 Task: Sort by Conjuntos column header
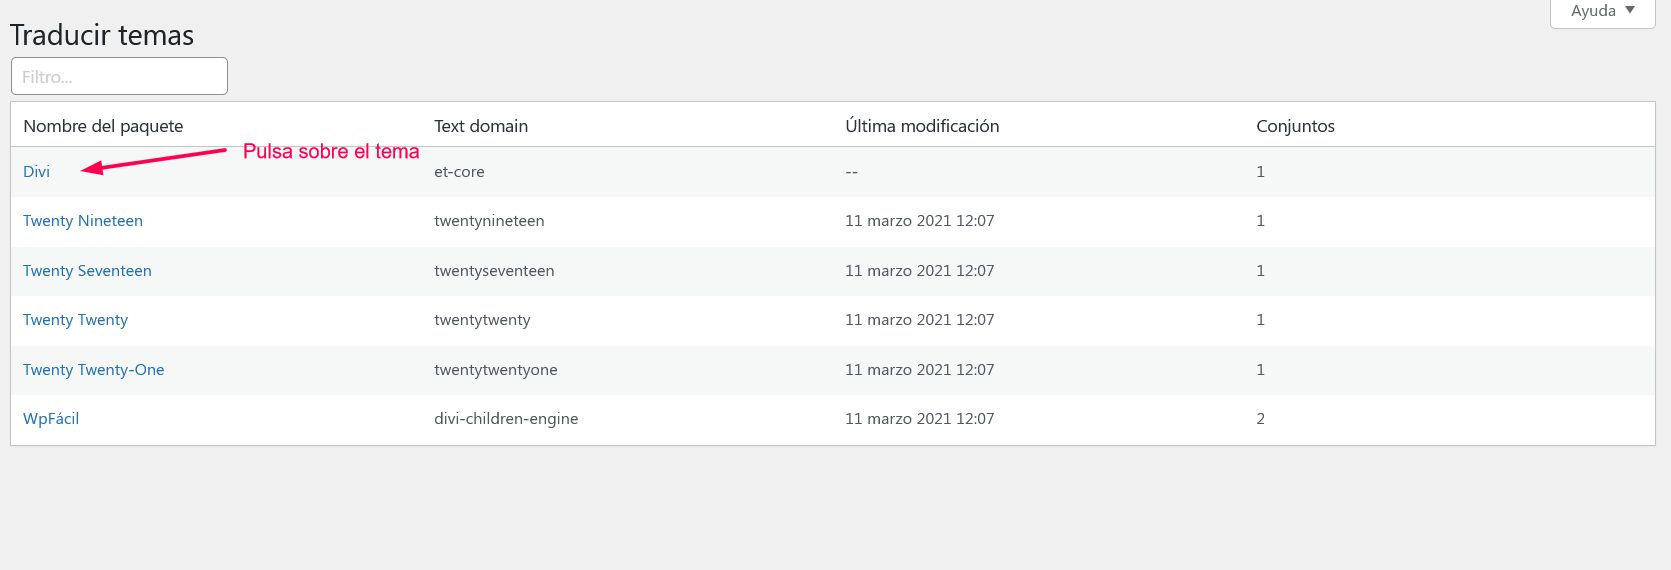(x=1295, y=126)
